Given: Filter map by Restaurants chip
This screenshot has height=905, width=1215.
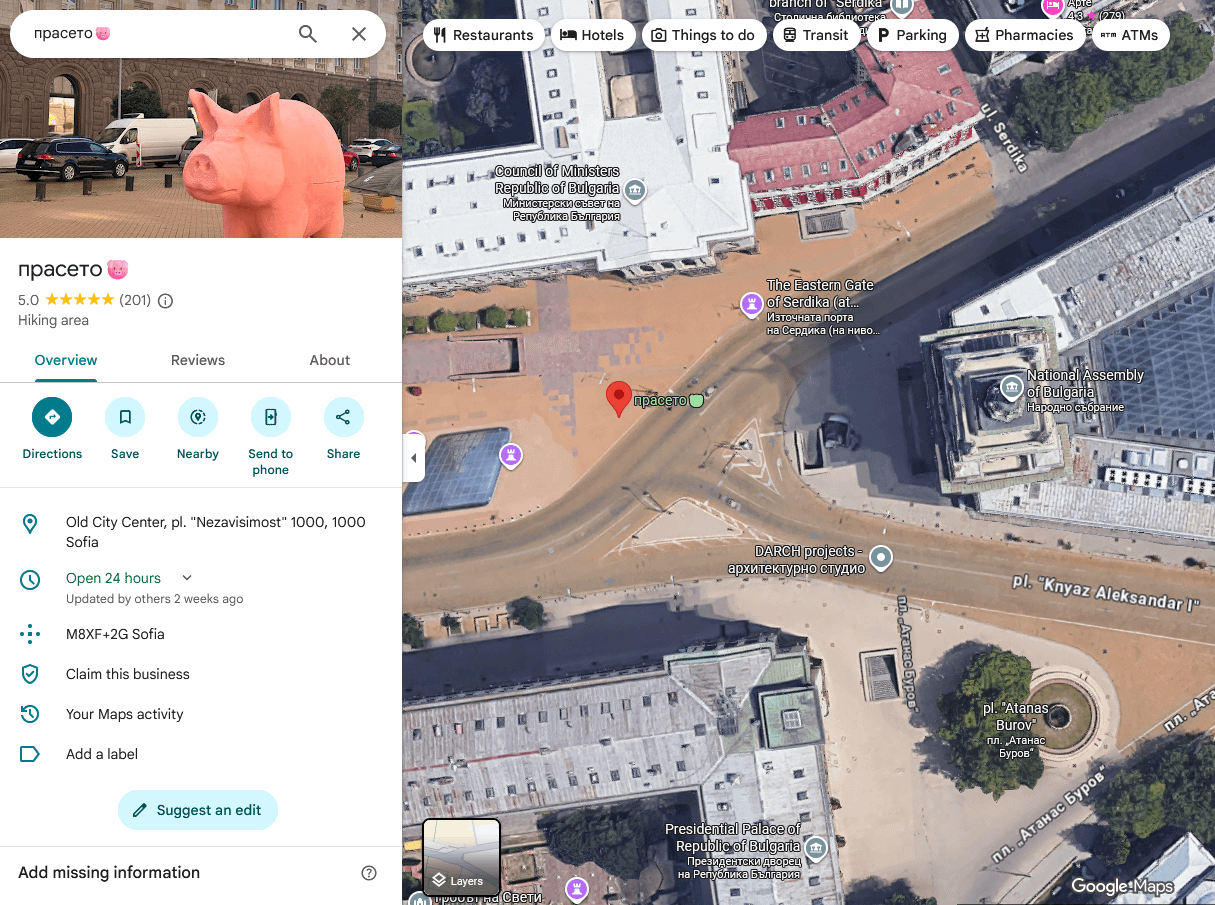Looking at the screenshot, I should (484, 35).
